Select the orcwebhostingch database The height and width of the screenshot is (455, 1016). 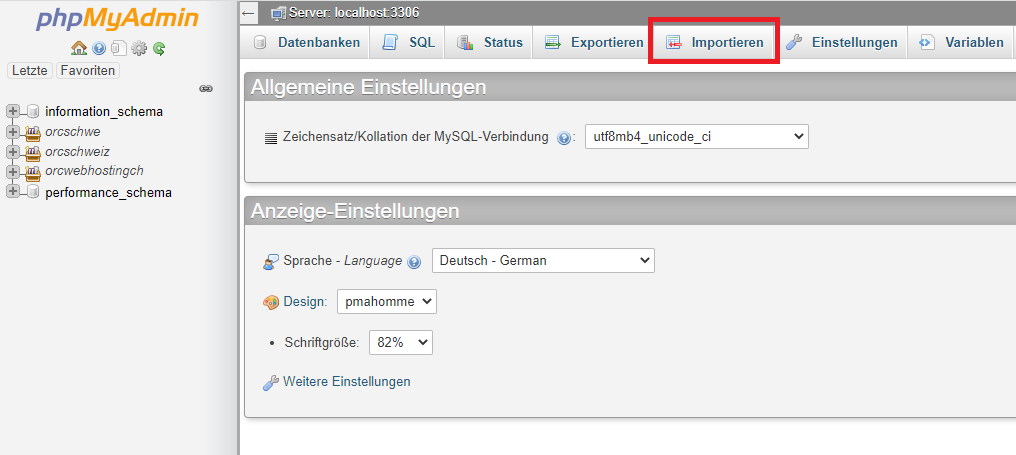(95, 171)
